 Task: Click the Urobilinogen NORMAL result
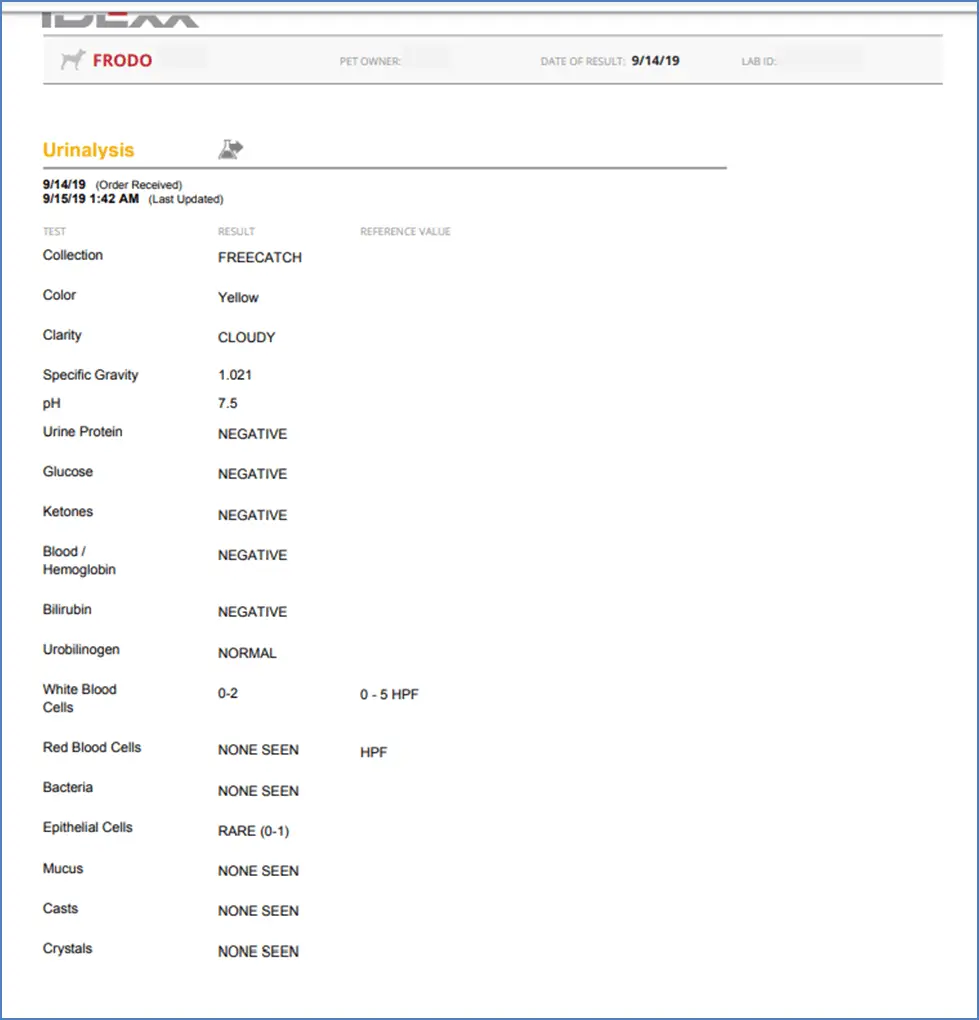[x=247, y=653]
